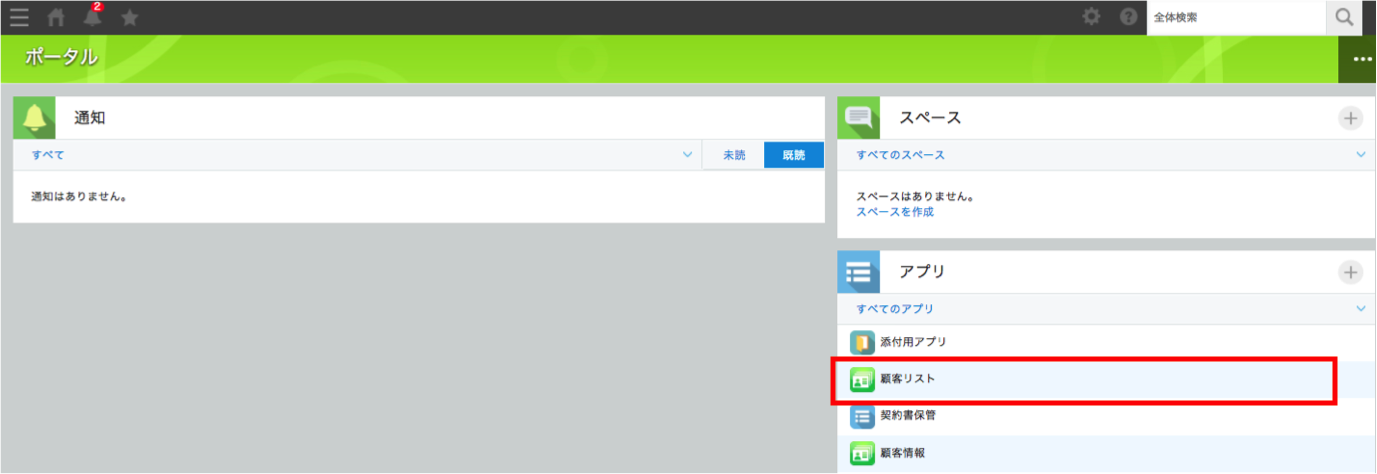Click the アプリ list panel icon
Viewport: 1377px width, 474px height.
pyautogui.click(x=859, y=272)
